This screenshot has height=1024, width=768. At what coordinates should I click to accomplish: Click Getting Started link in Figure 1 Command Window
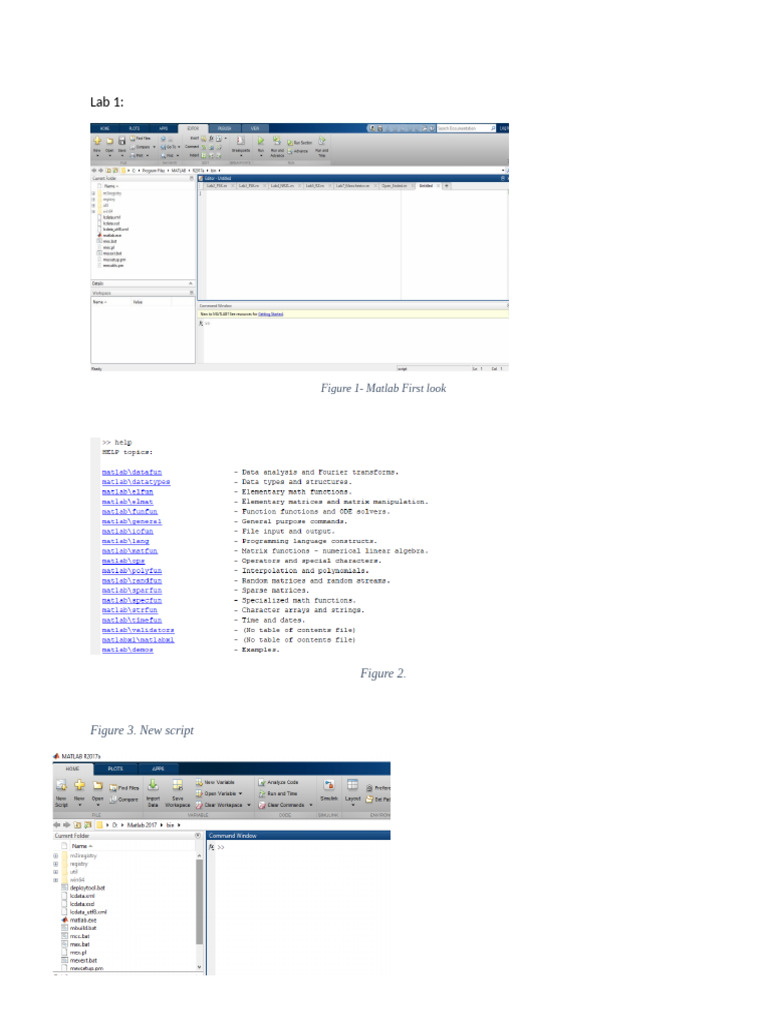270,314
